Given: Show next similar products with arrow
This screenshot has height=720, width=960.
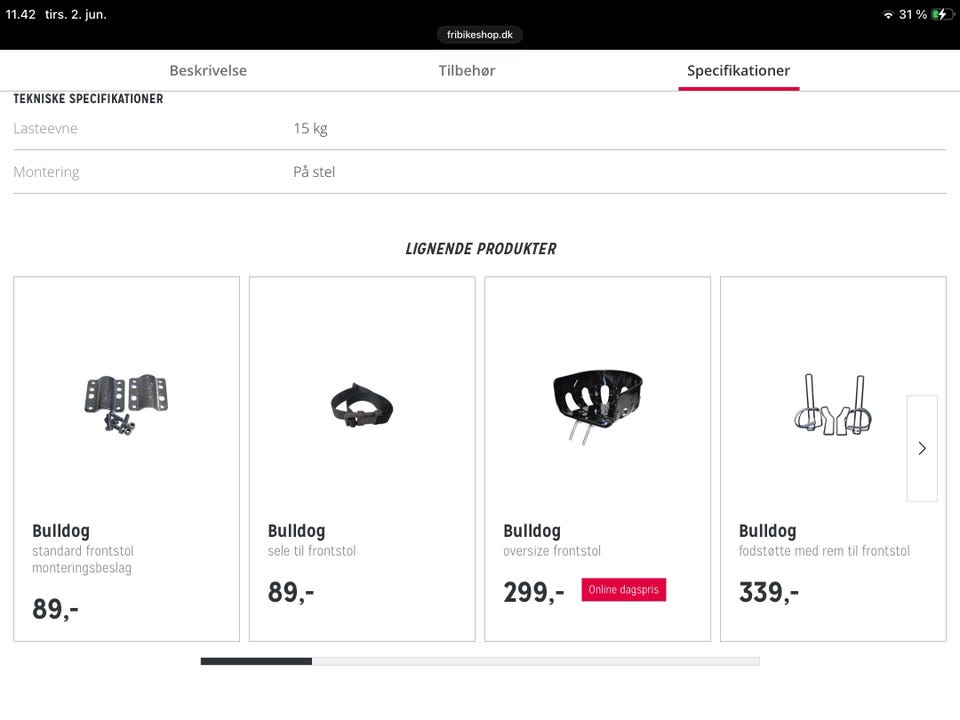Looking at the screenshot, I should [x=922, y=448].
